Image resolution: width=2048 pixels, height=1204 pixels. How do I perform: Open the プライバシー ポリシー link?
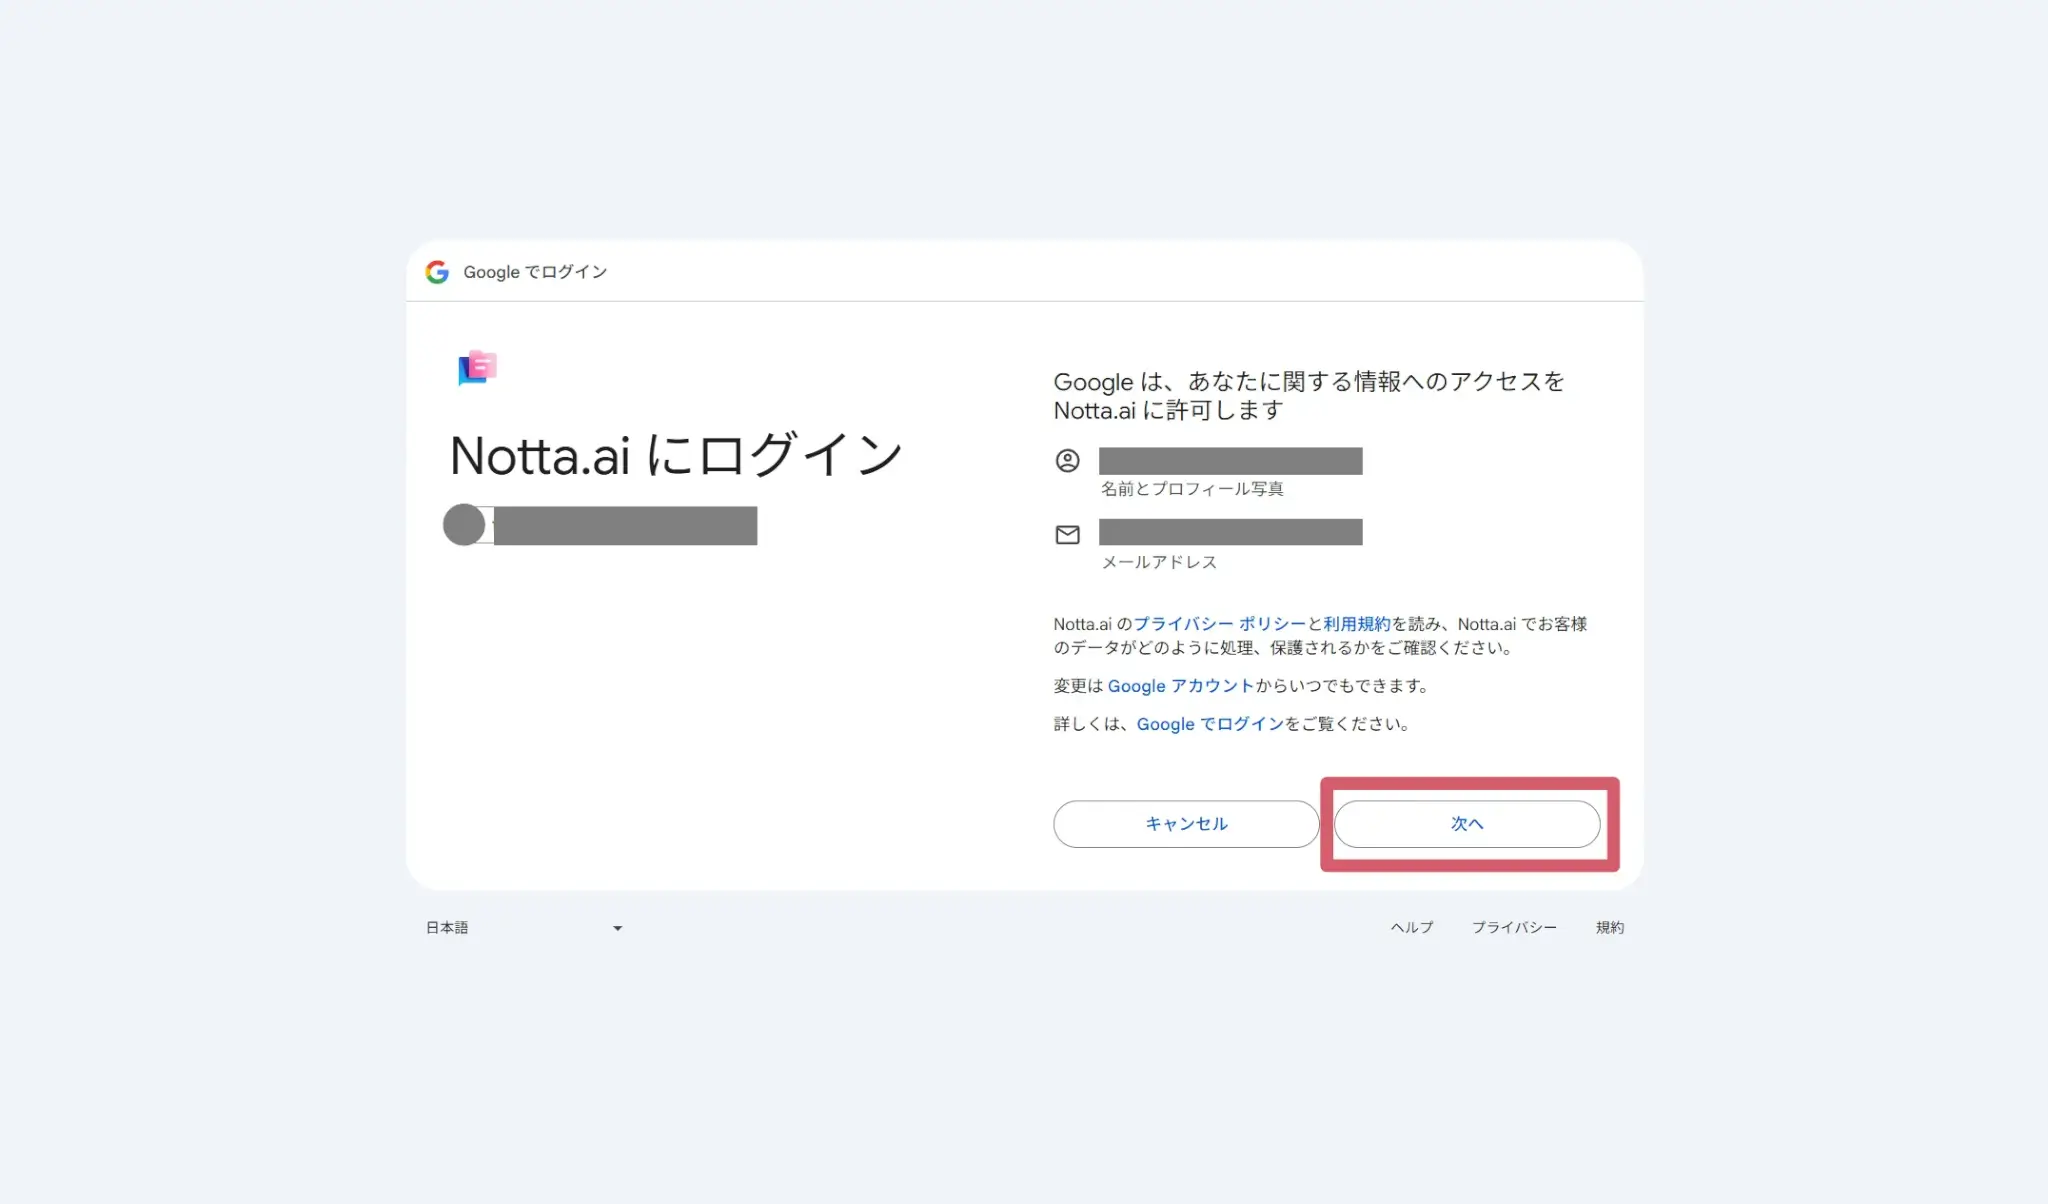point(1219,624)
